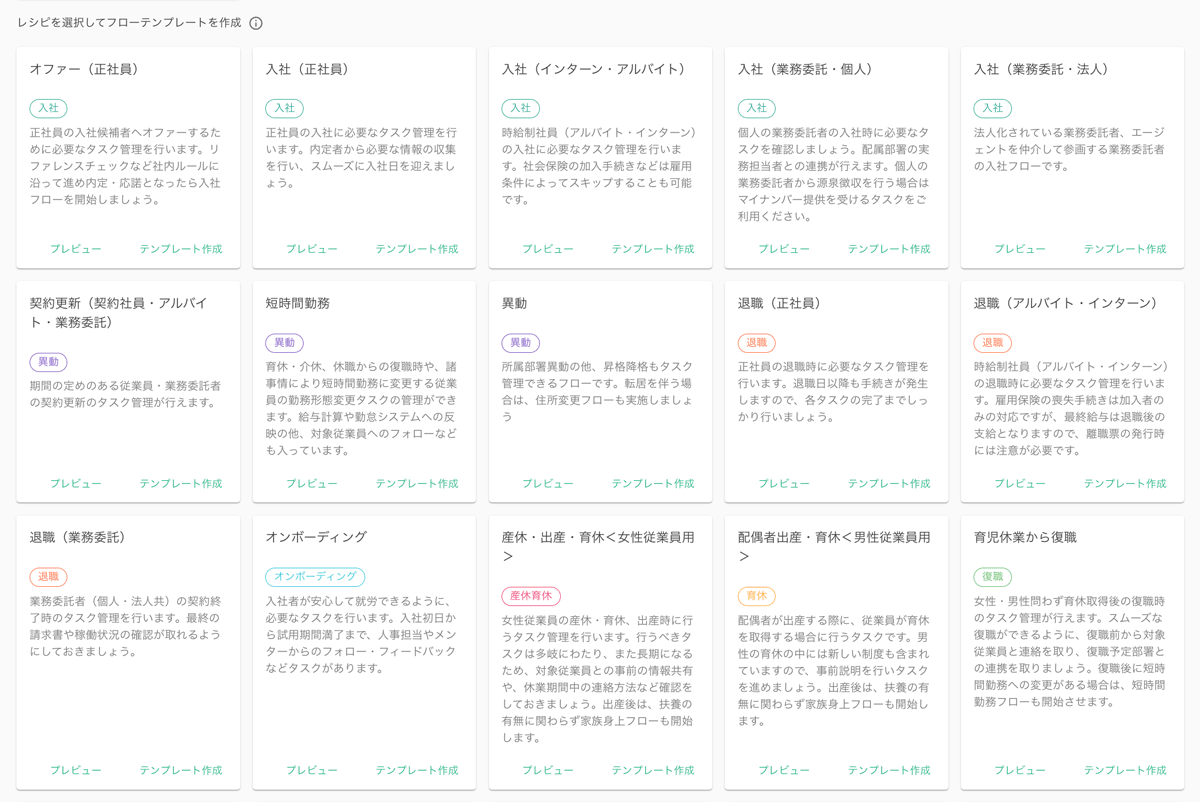The height and width of the screenshot is (802, 1200).
Task: Create template for オンボーディング
Action: [x=417, y=771]
